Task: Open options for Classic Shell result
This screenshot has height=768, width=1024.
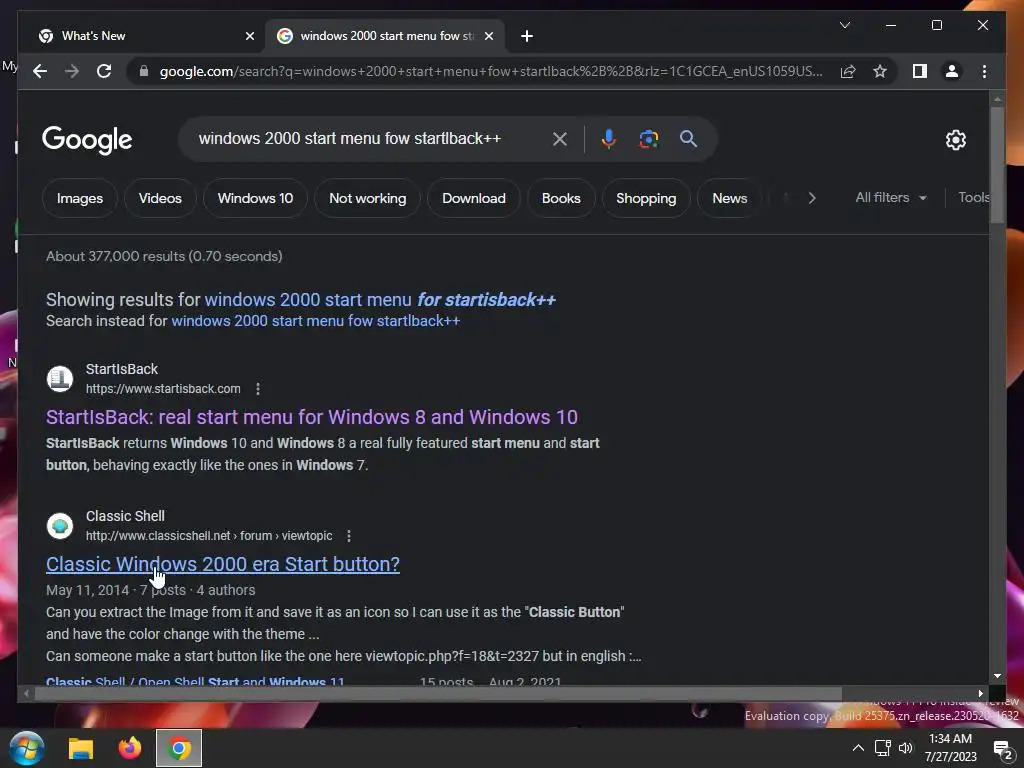Action: pyautogui.click(x=349, y=536)
